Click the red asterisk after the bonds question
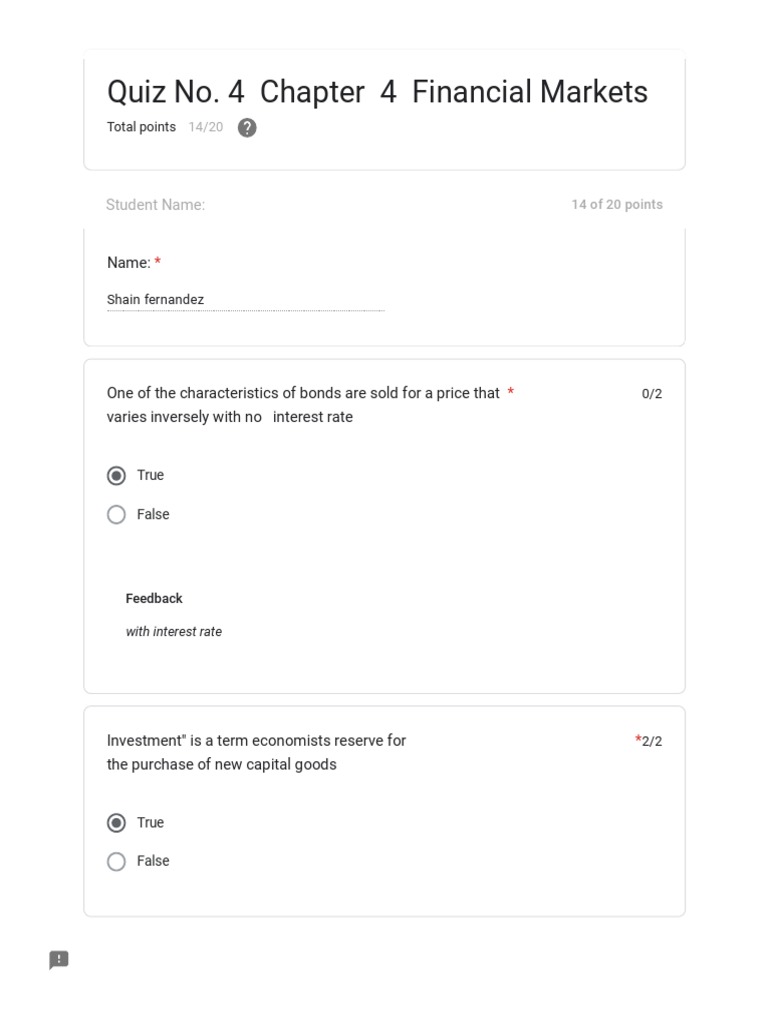The height and width of the screenshot is (1024, 768). 510,392
